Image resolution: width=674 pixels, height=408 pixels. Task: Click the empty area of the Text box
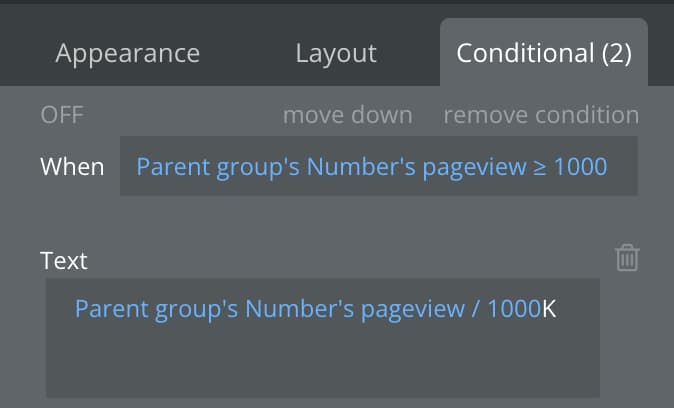pos(323,365)
